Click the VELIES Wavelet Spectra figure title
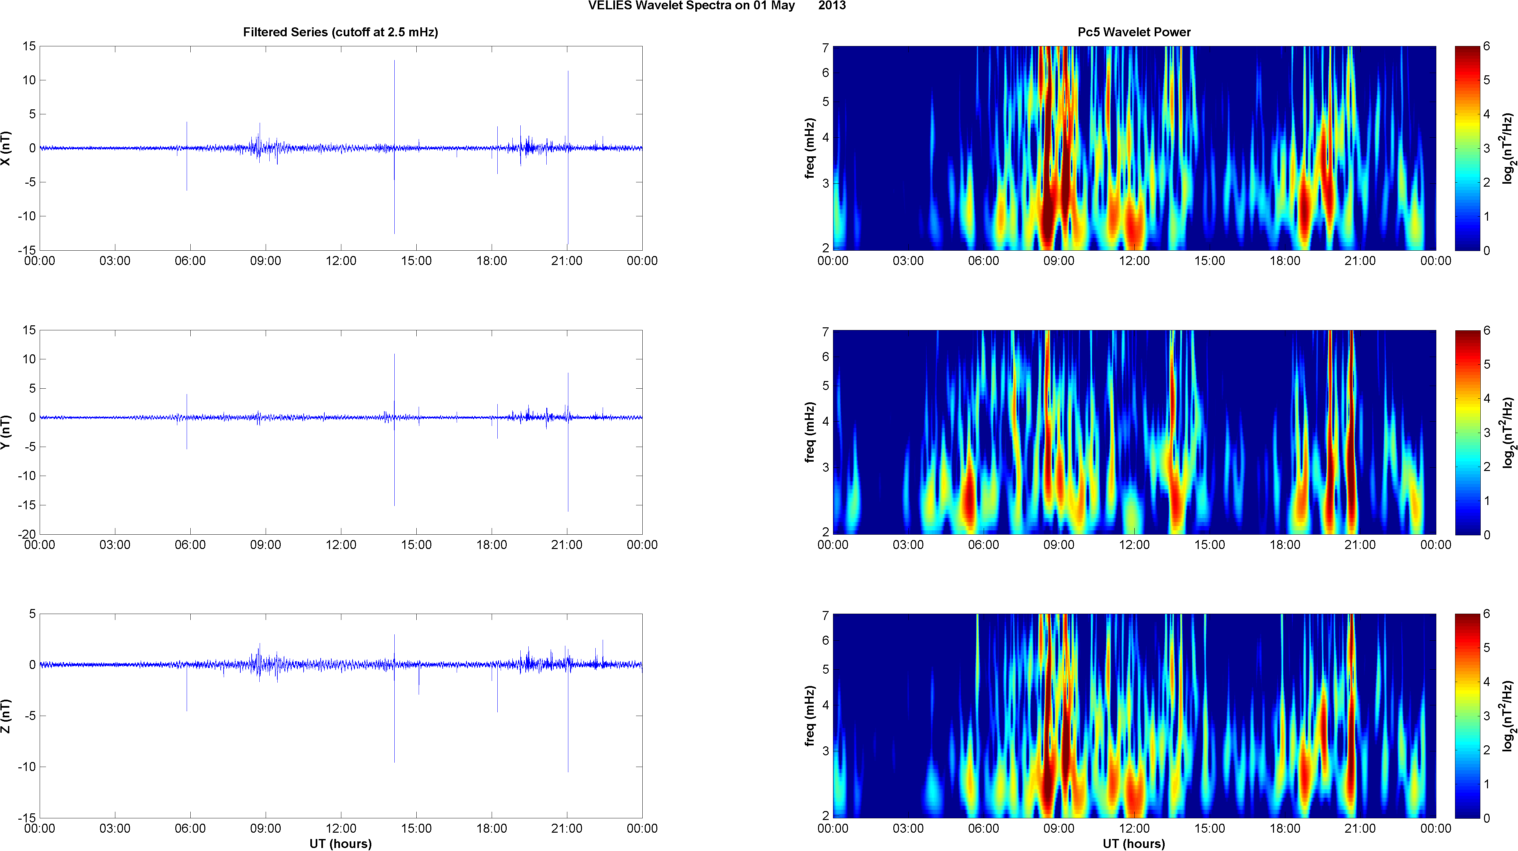The width and height of the screenshot is (1518, 851). (x=716, y=6)
